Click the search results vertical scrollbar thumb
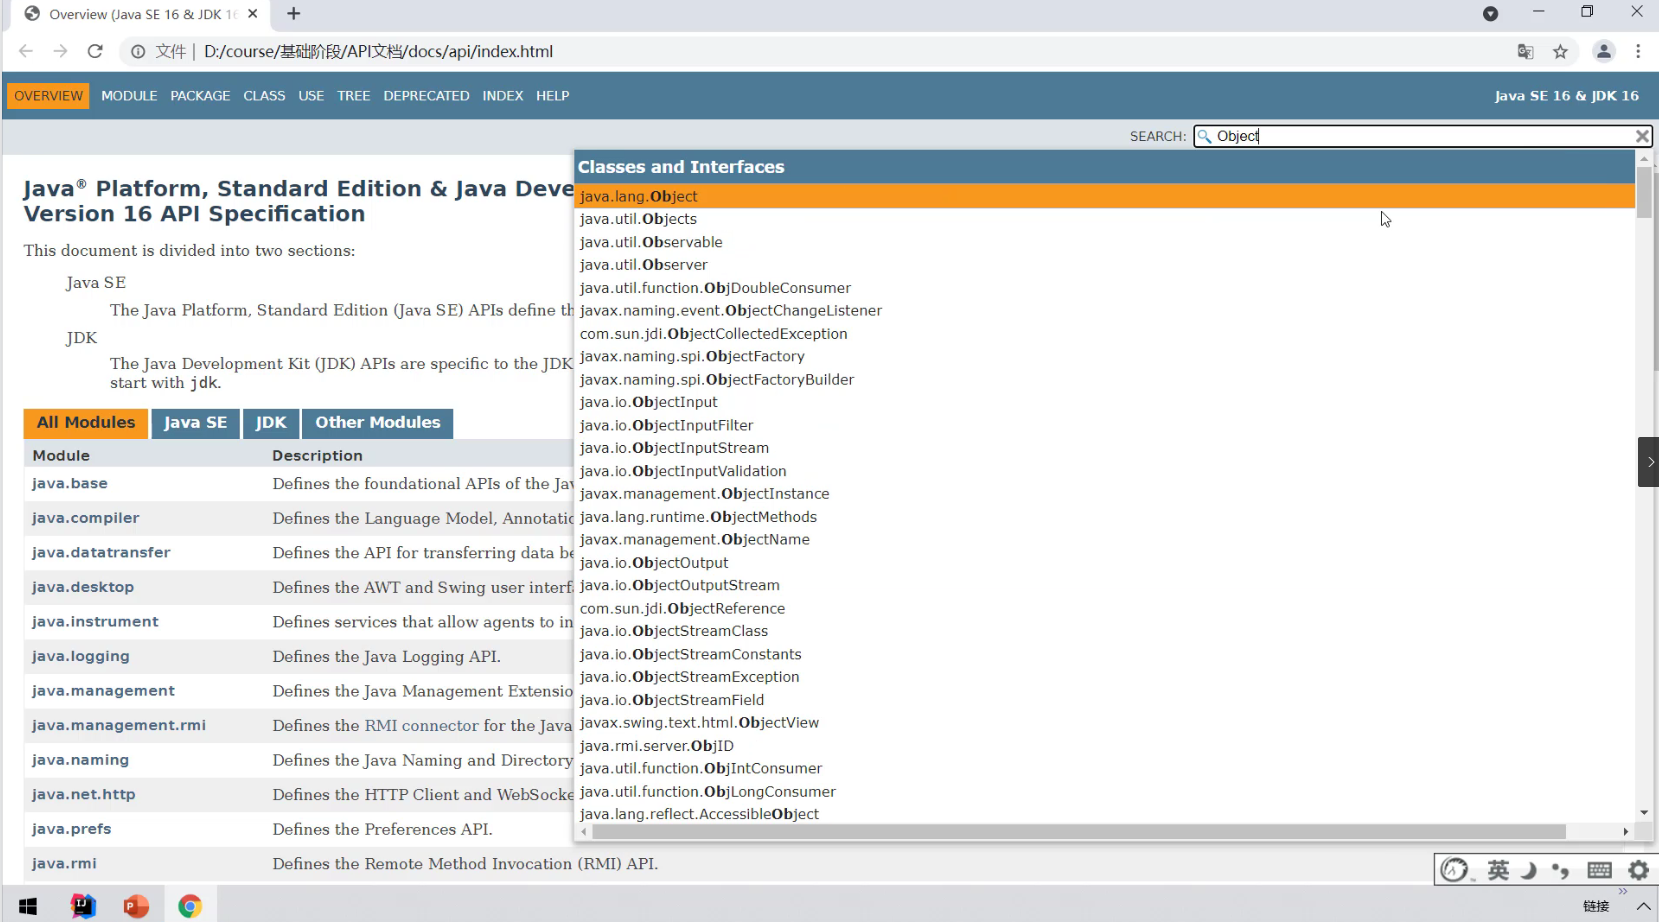 click(1644, 192)
